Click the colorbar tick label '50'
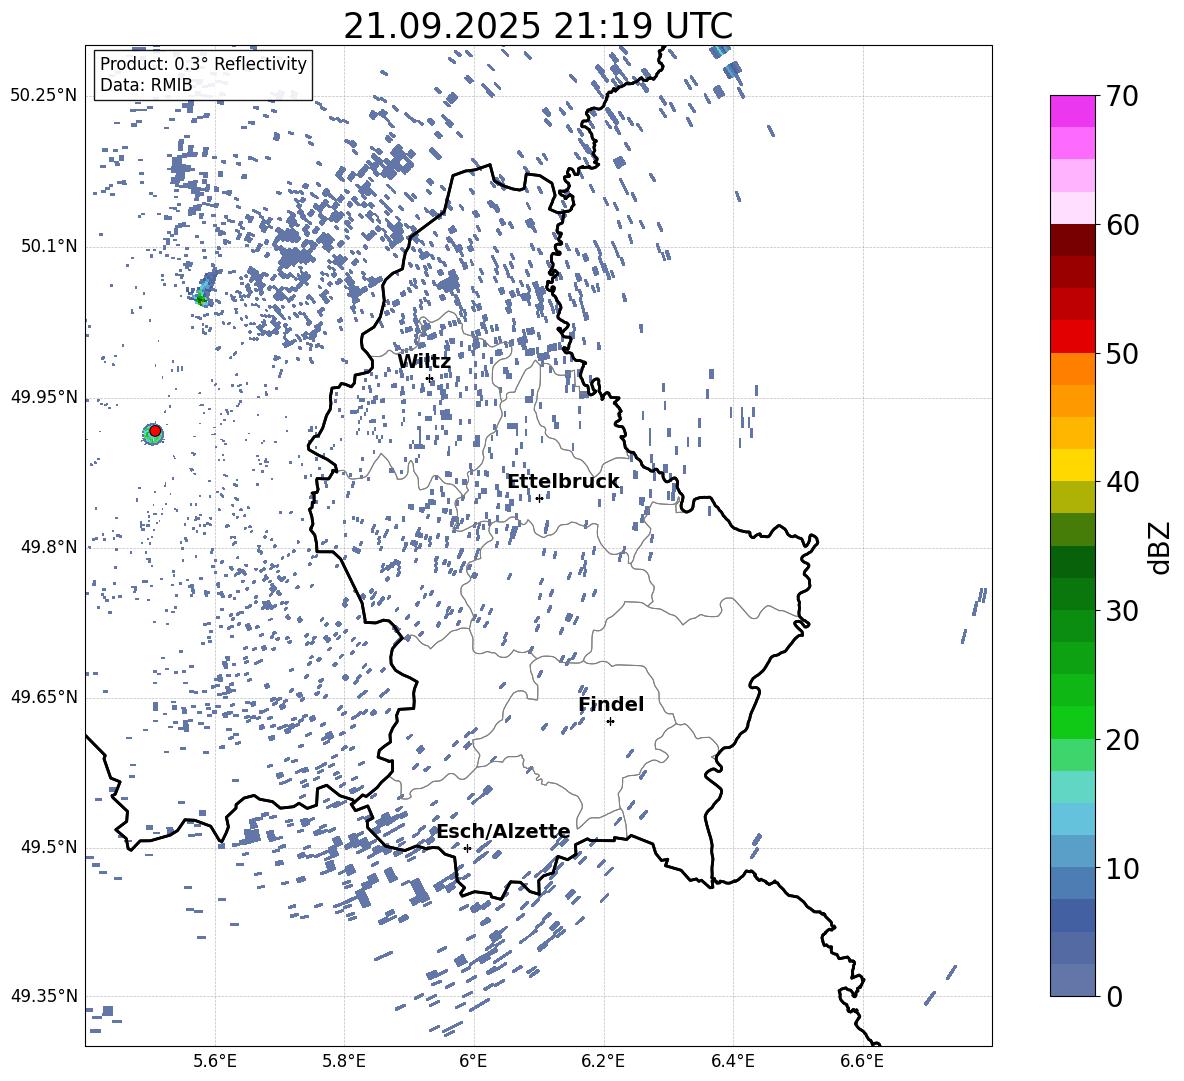Image resolution: width=1184 pixels, height=1081 pixels. [x=1122, y=353]
